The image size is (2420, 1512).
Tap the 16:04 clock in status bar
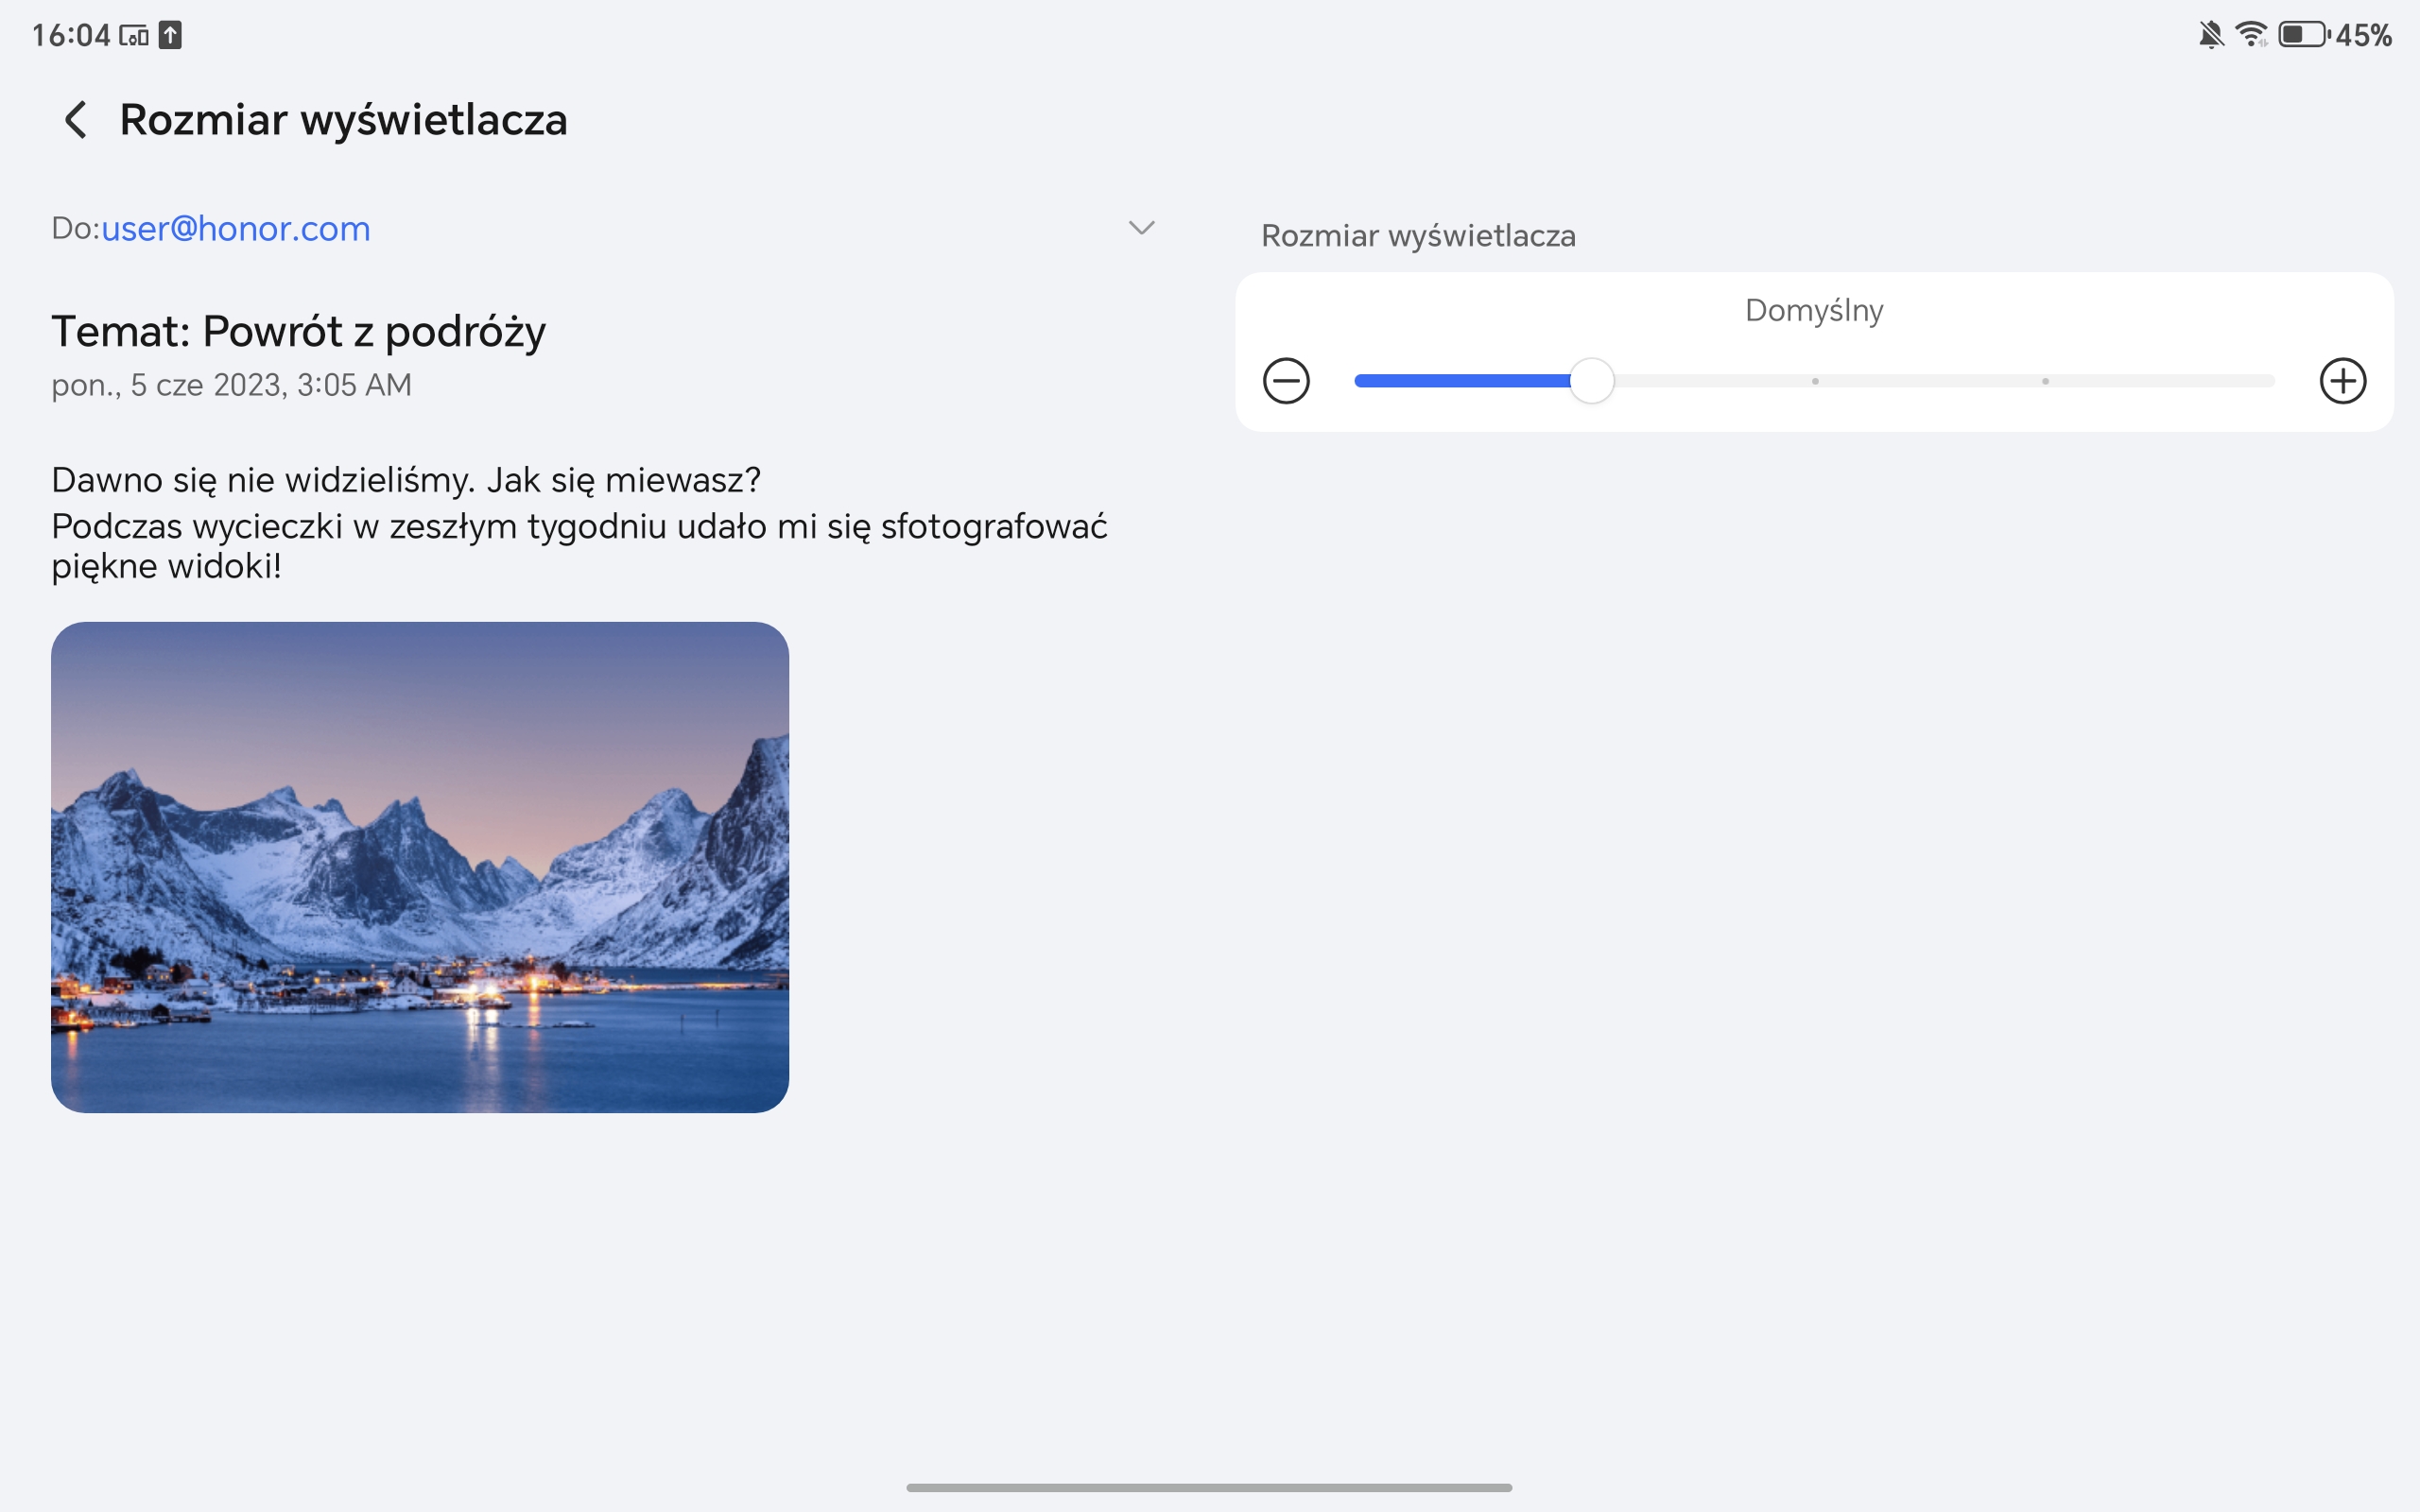pos(70,35)
